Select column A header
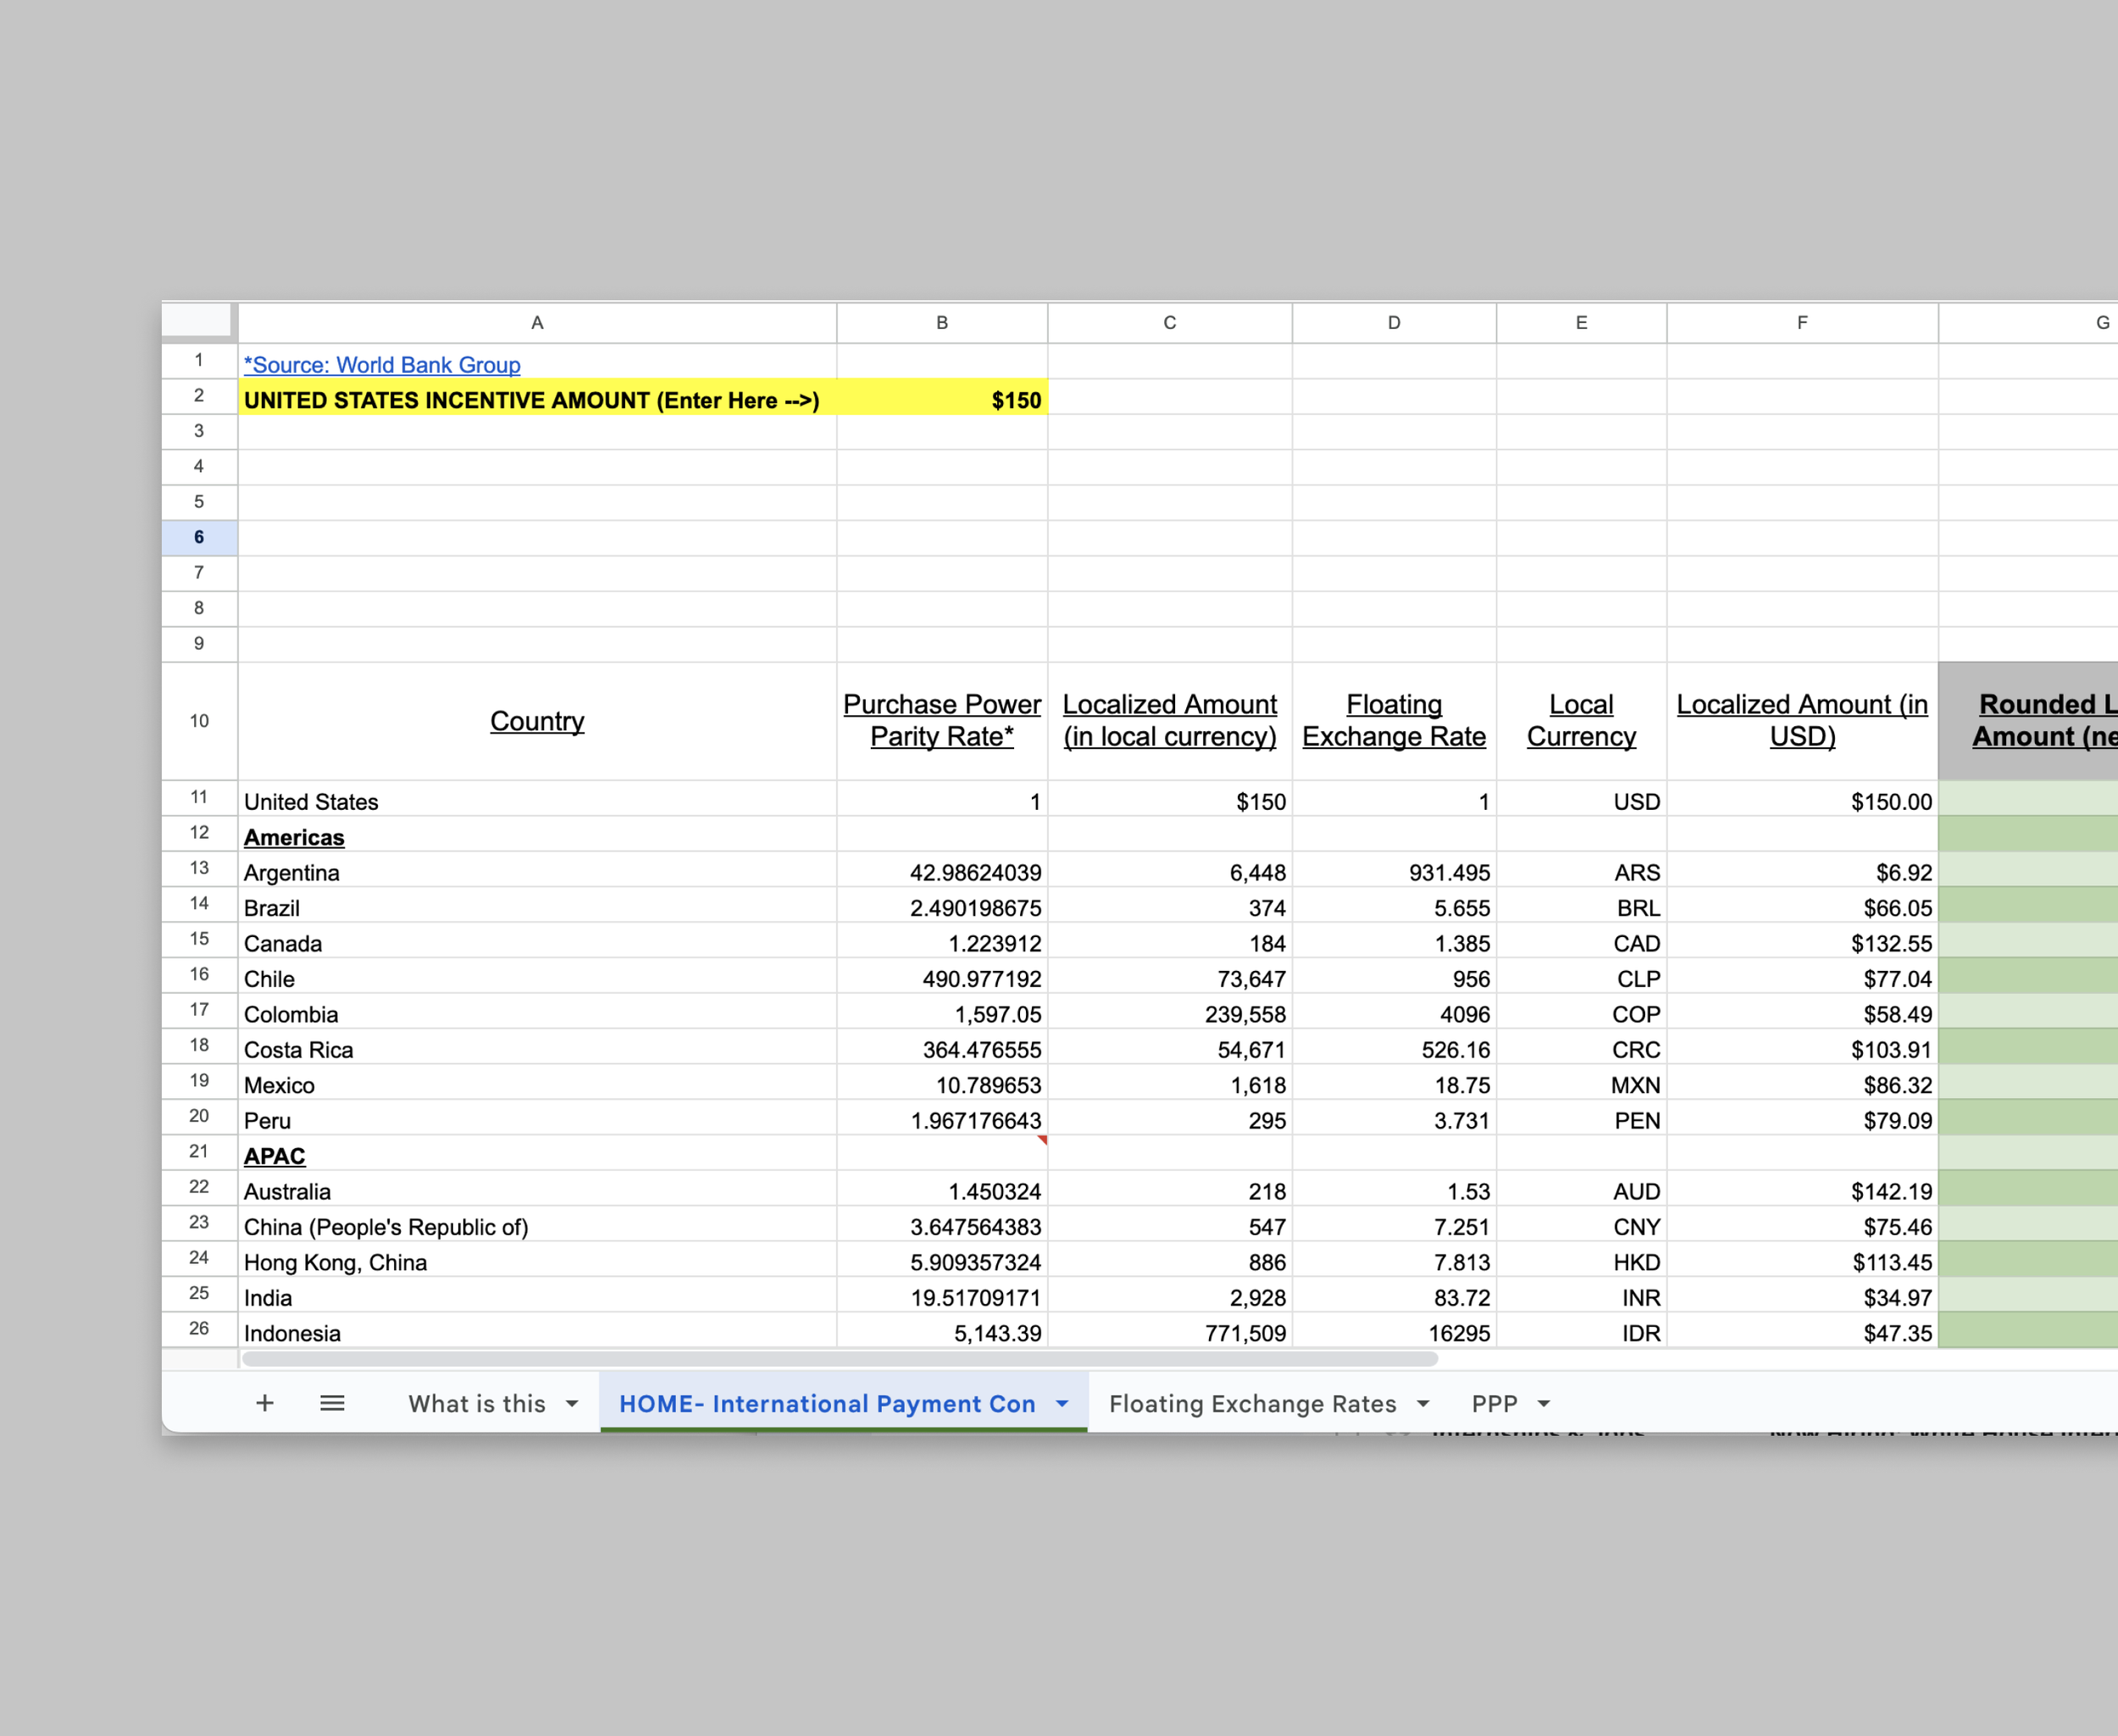2118x1736 pixels. pos(537,323)
